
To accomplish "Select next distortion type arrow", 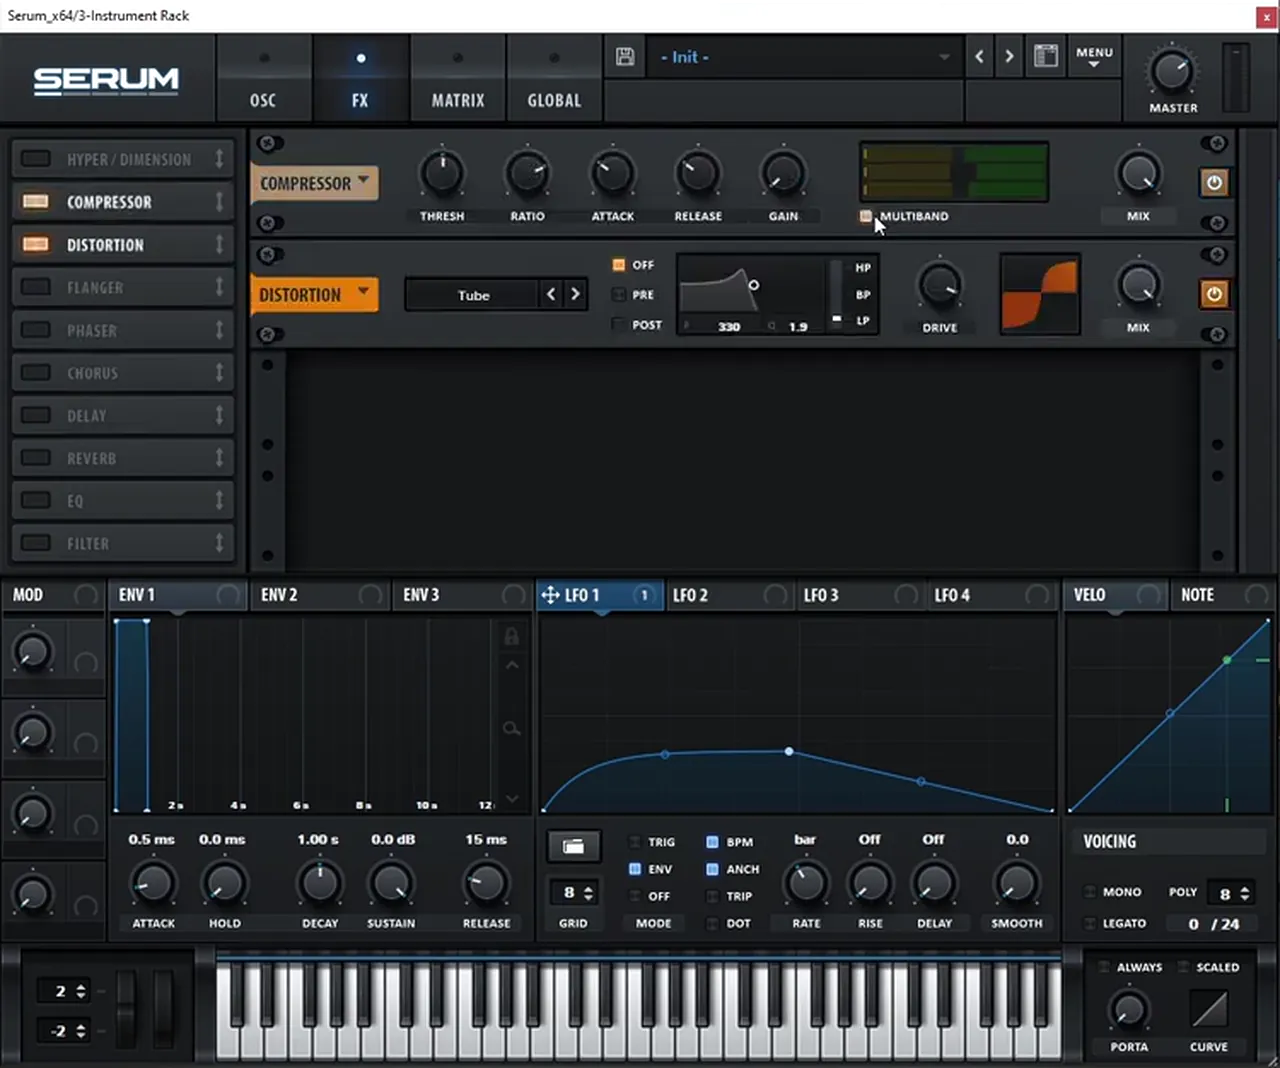I will click(575, 294).
